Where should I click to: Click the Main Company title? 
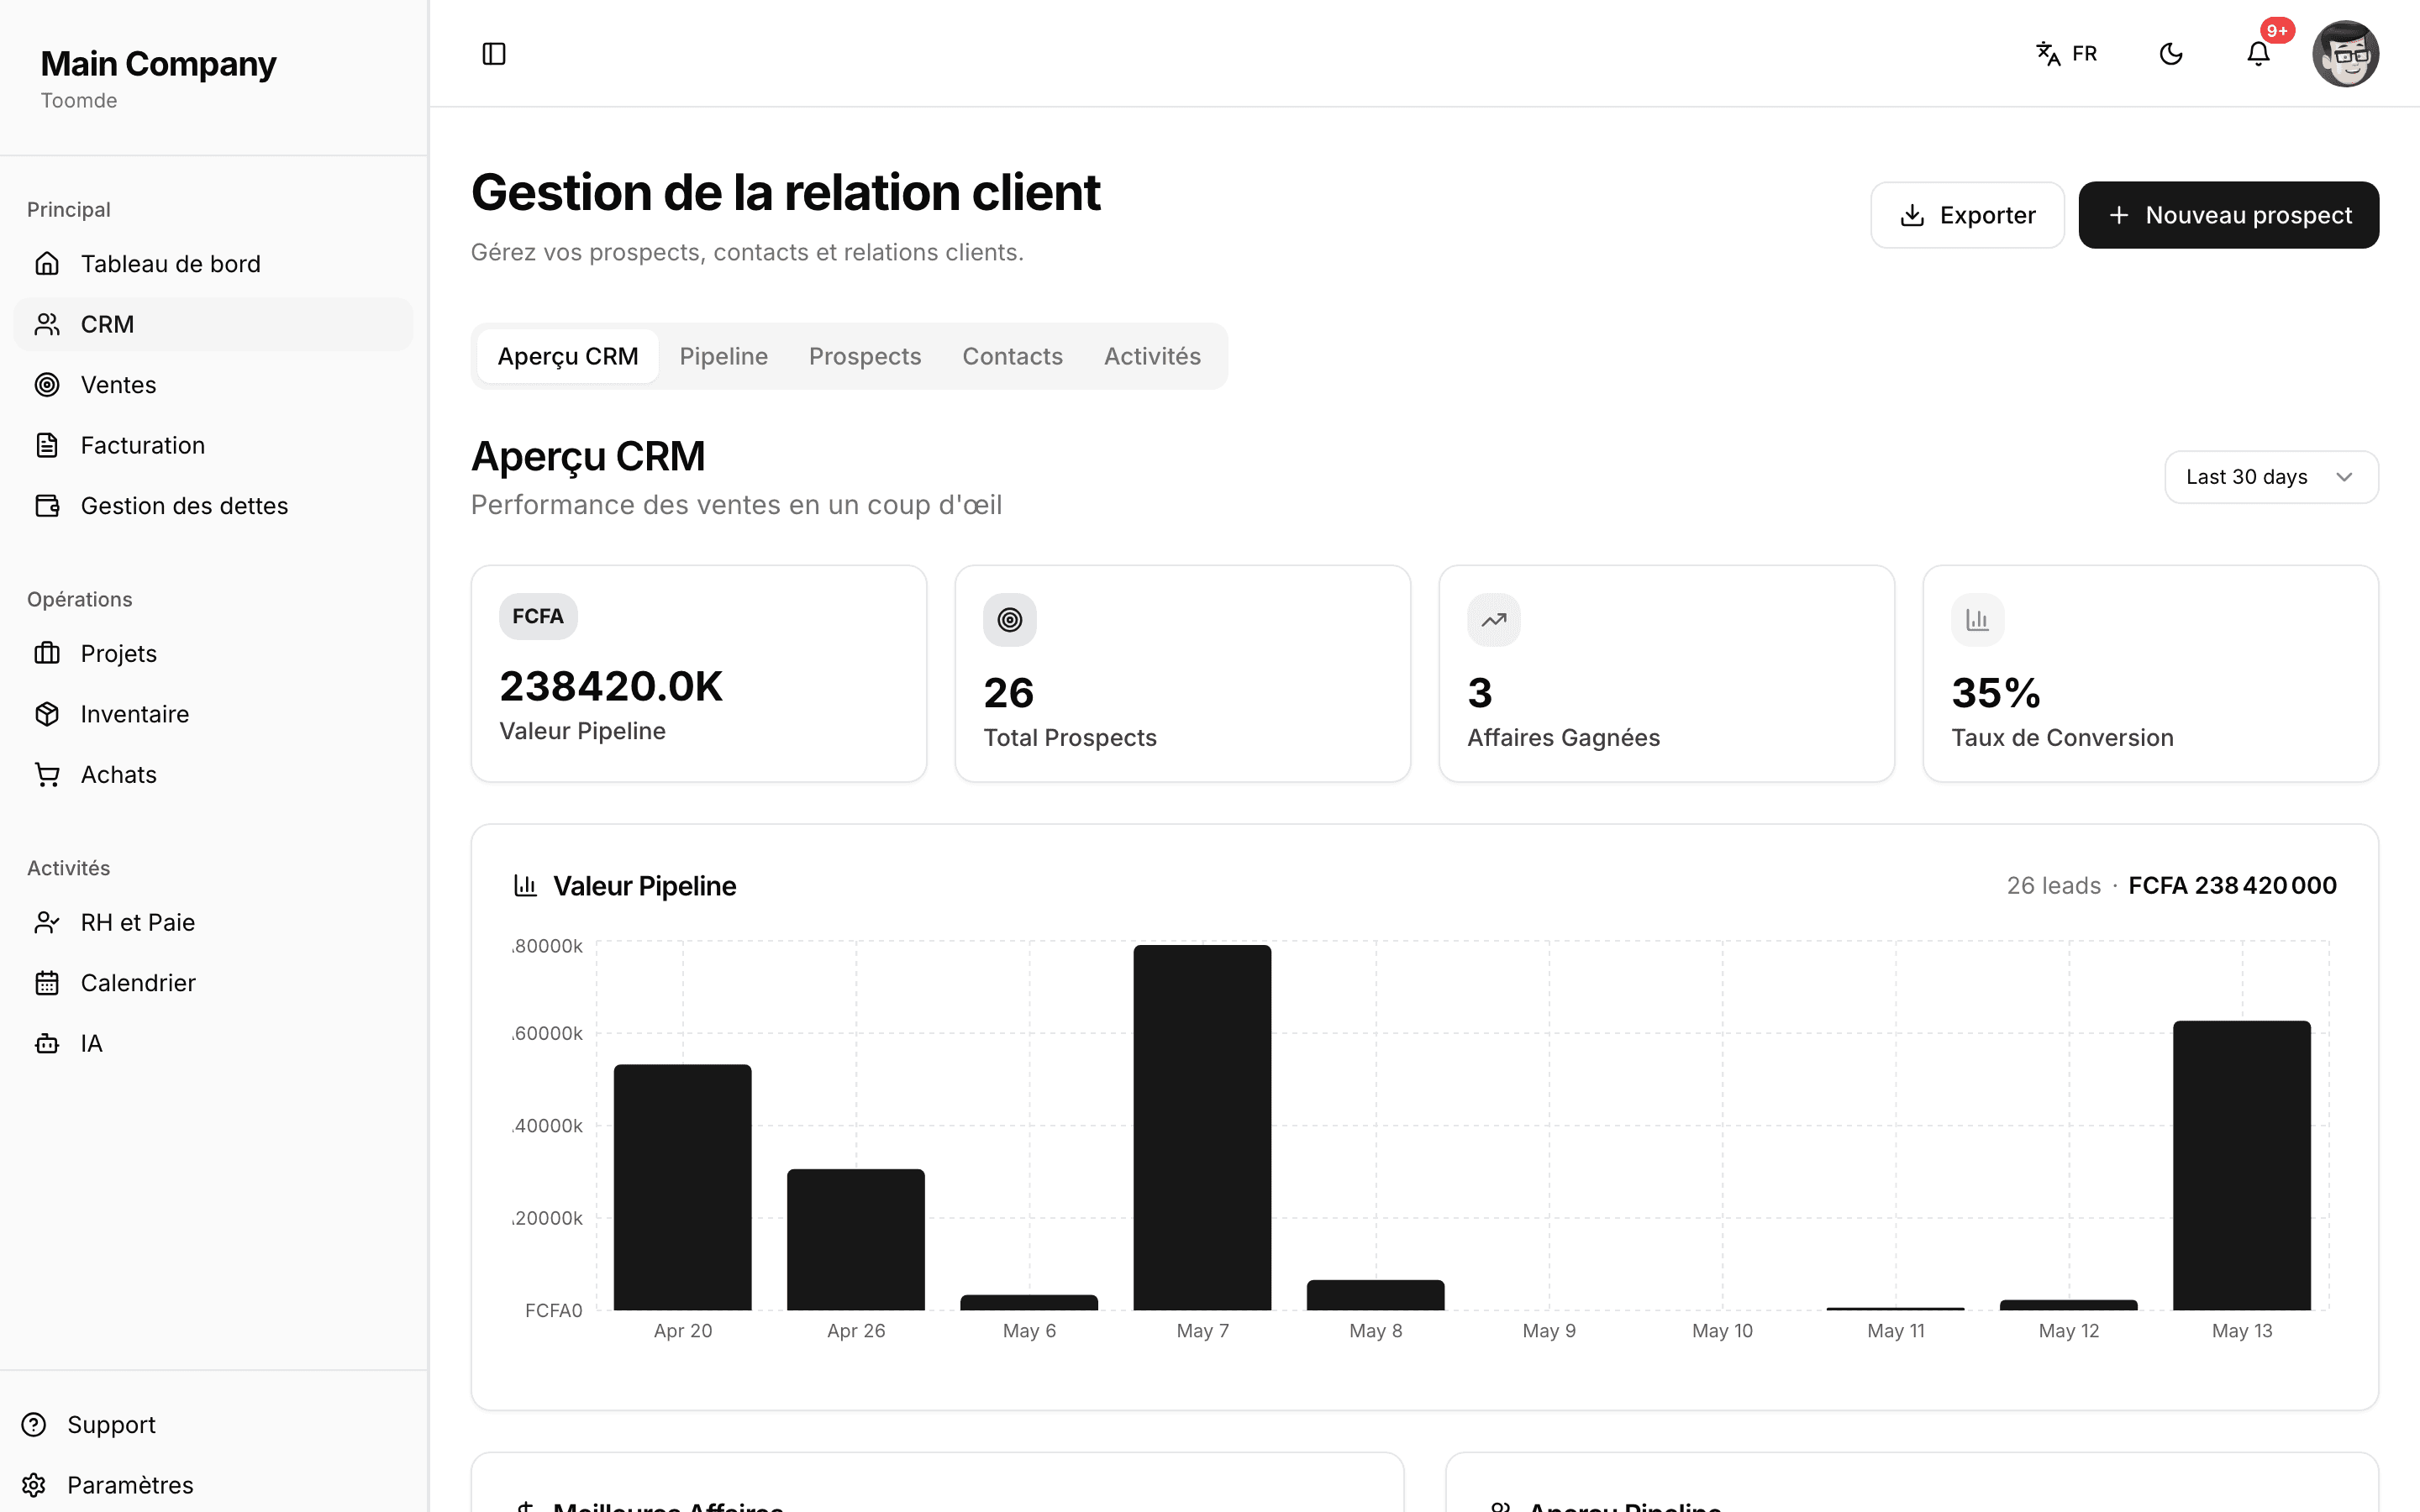158,64
